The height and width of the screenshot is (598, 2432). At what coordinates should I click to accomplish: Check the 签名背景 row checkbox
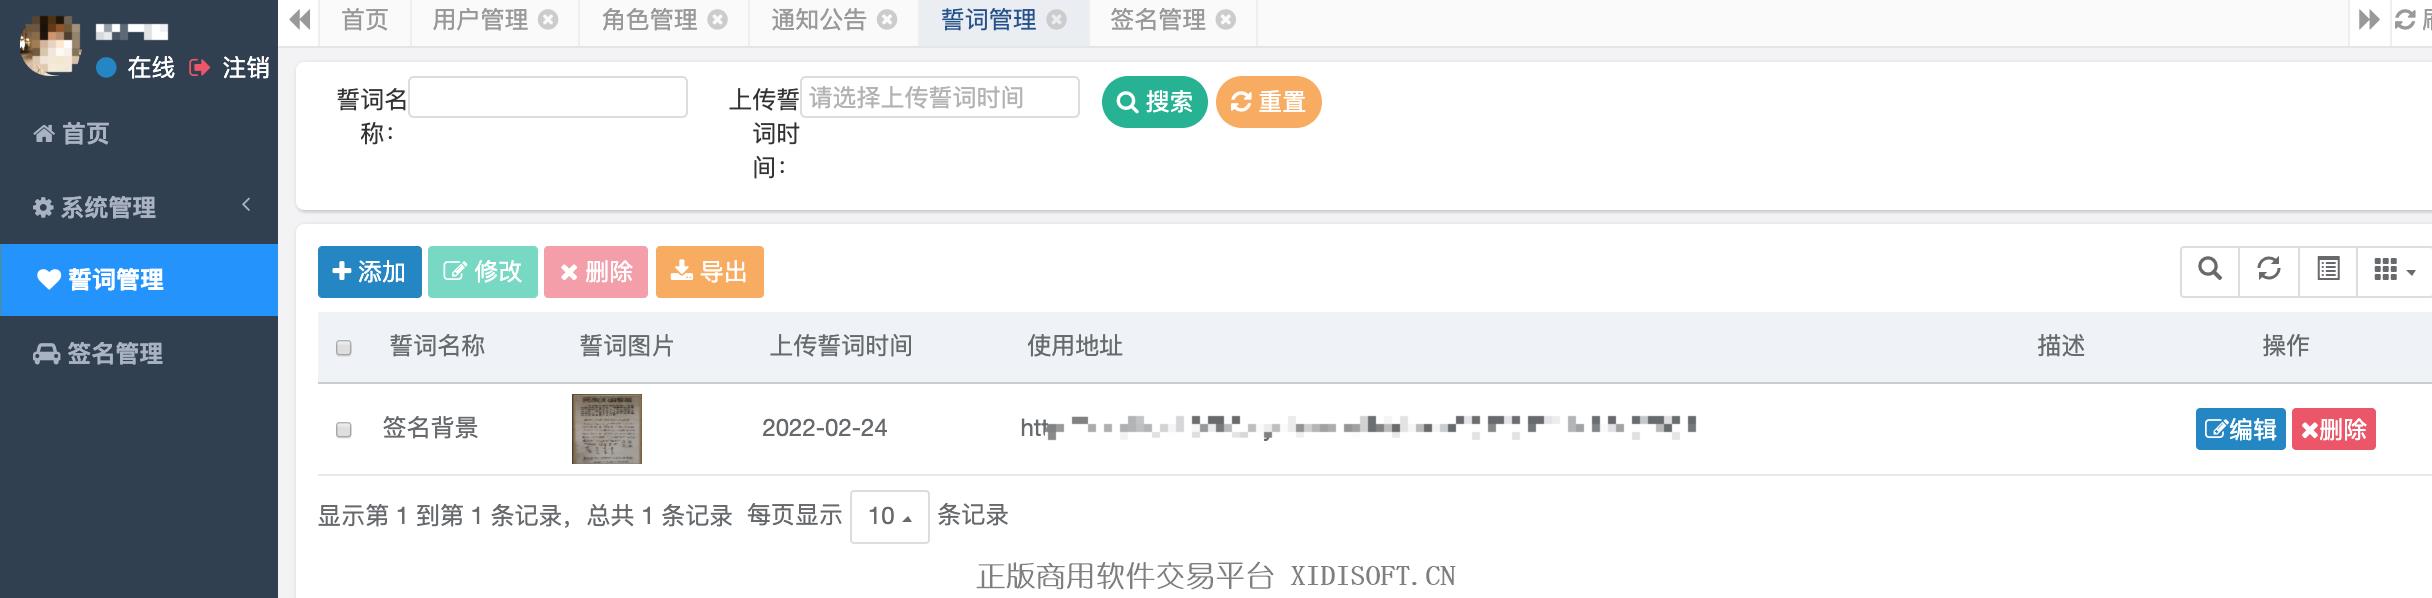tap(344, 430)
